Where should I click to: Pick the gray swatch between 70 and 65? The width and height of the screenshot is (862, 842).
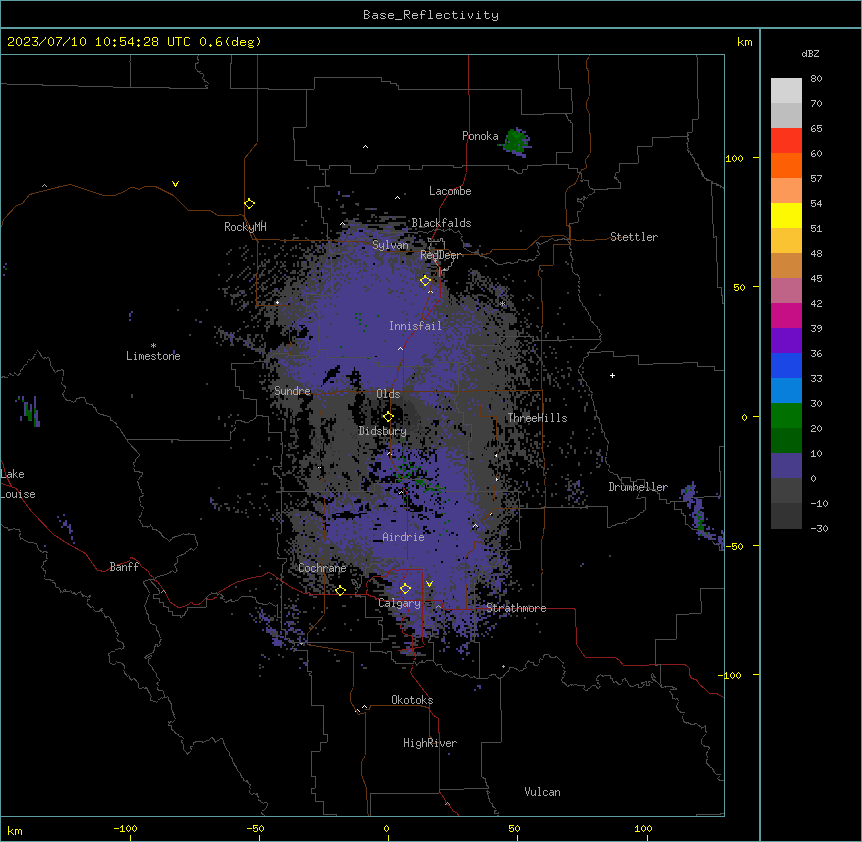tap(786, 115)
